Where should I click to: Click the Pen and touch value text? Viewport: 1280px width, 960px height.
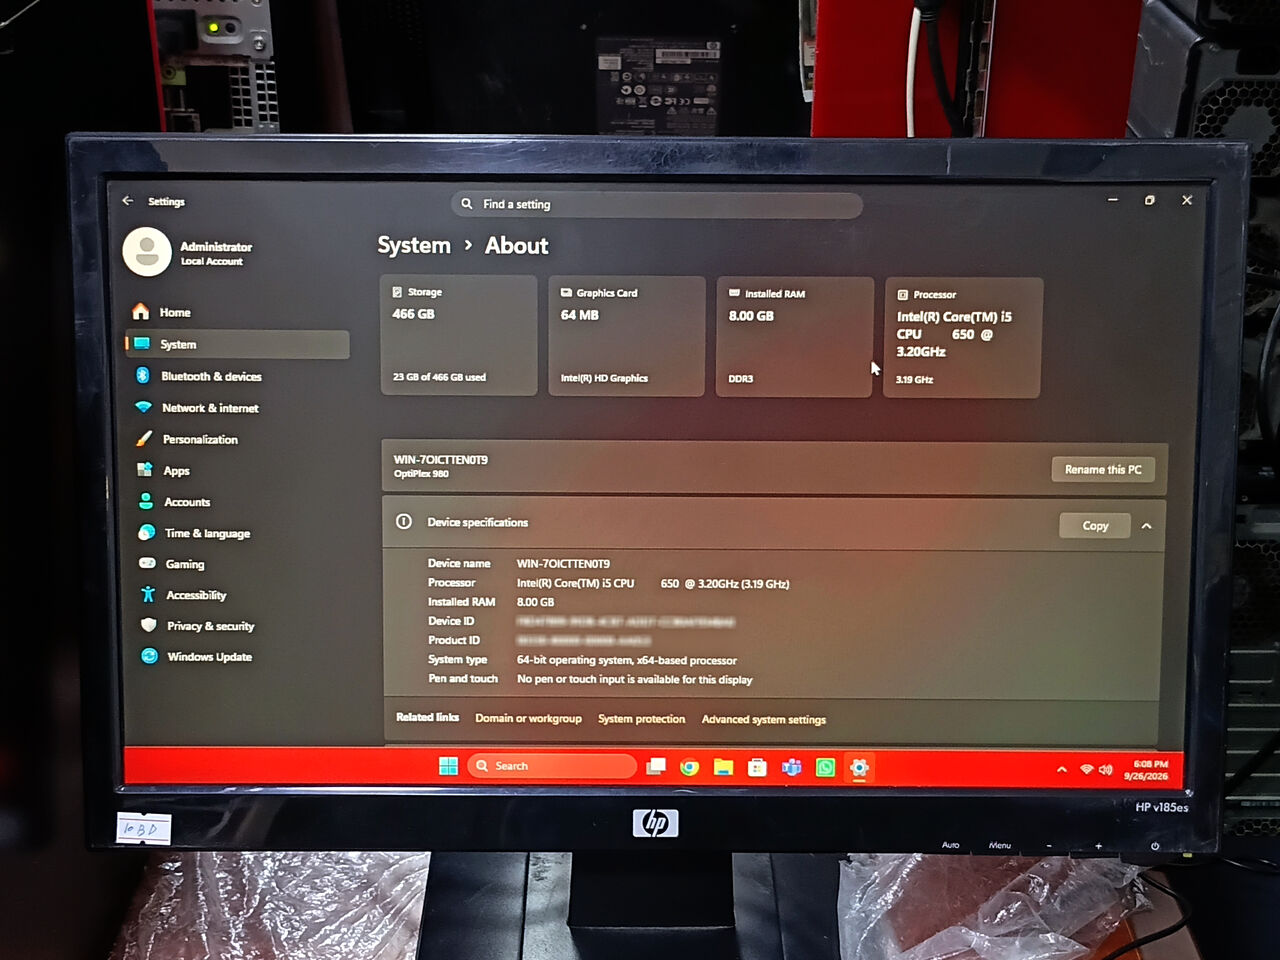634,679
